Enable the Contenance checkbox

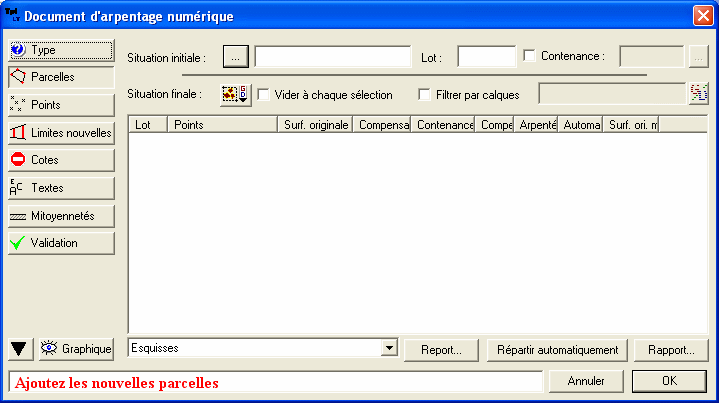tap(530, 56)
